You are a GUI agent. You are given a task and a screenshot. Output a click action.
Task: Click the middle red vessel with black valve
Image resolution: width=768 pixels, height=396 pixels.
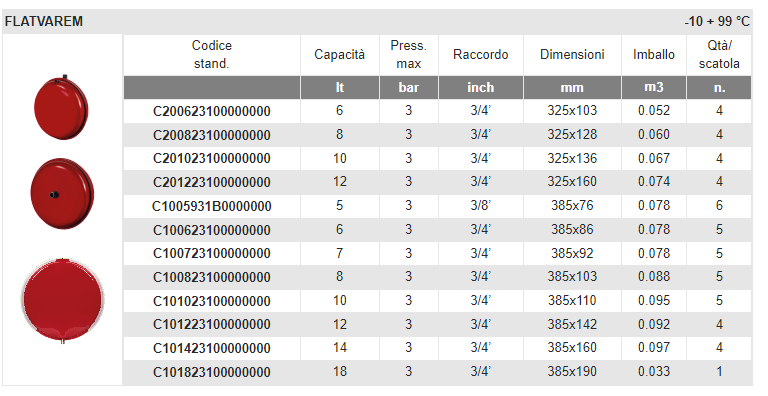pos(62,193)
